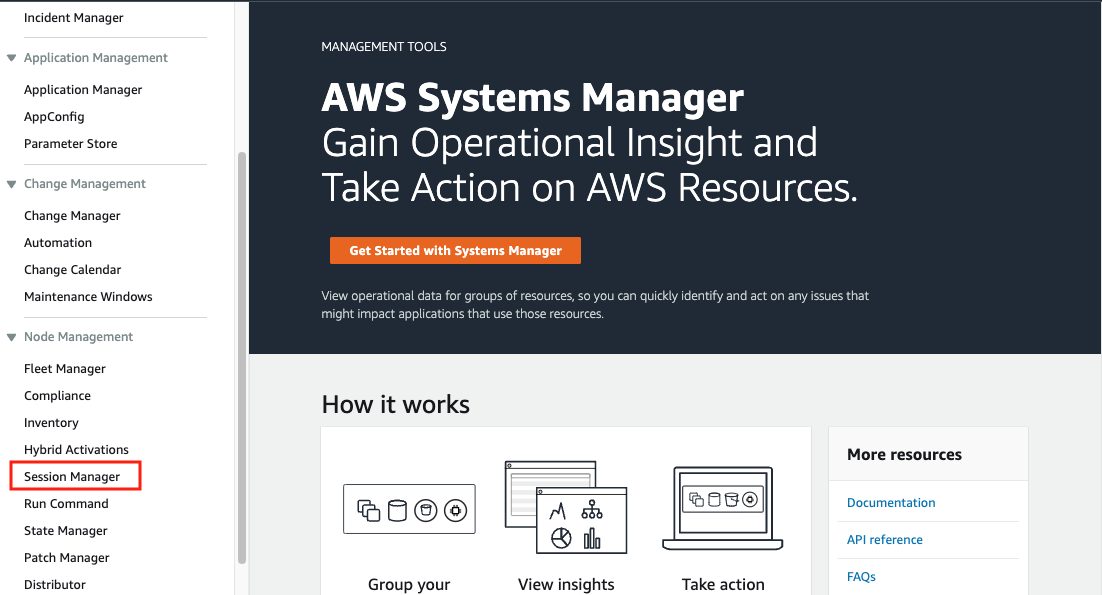Open Session Manager in sidebar
Image resolution: width=1102 pixels, height=595 pixels.
click(x=72, y=477)
